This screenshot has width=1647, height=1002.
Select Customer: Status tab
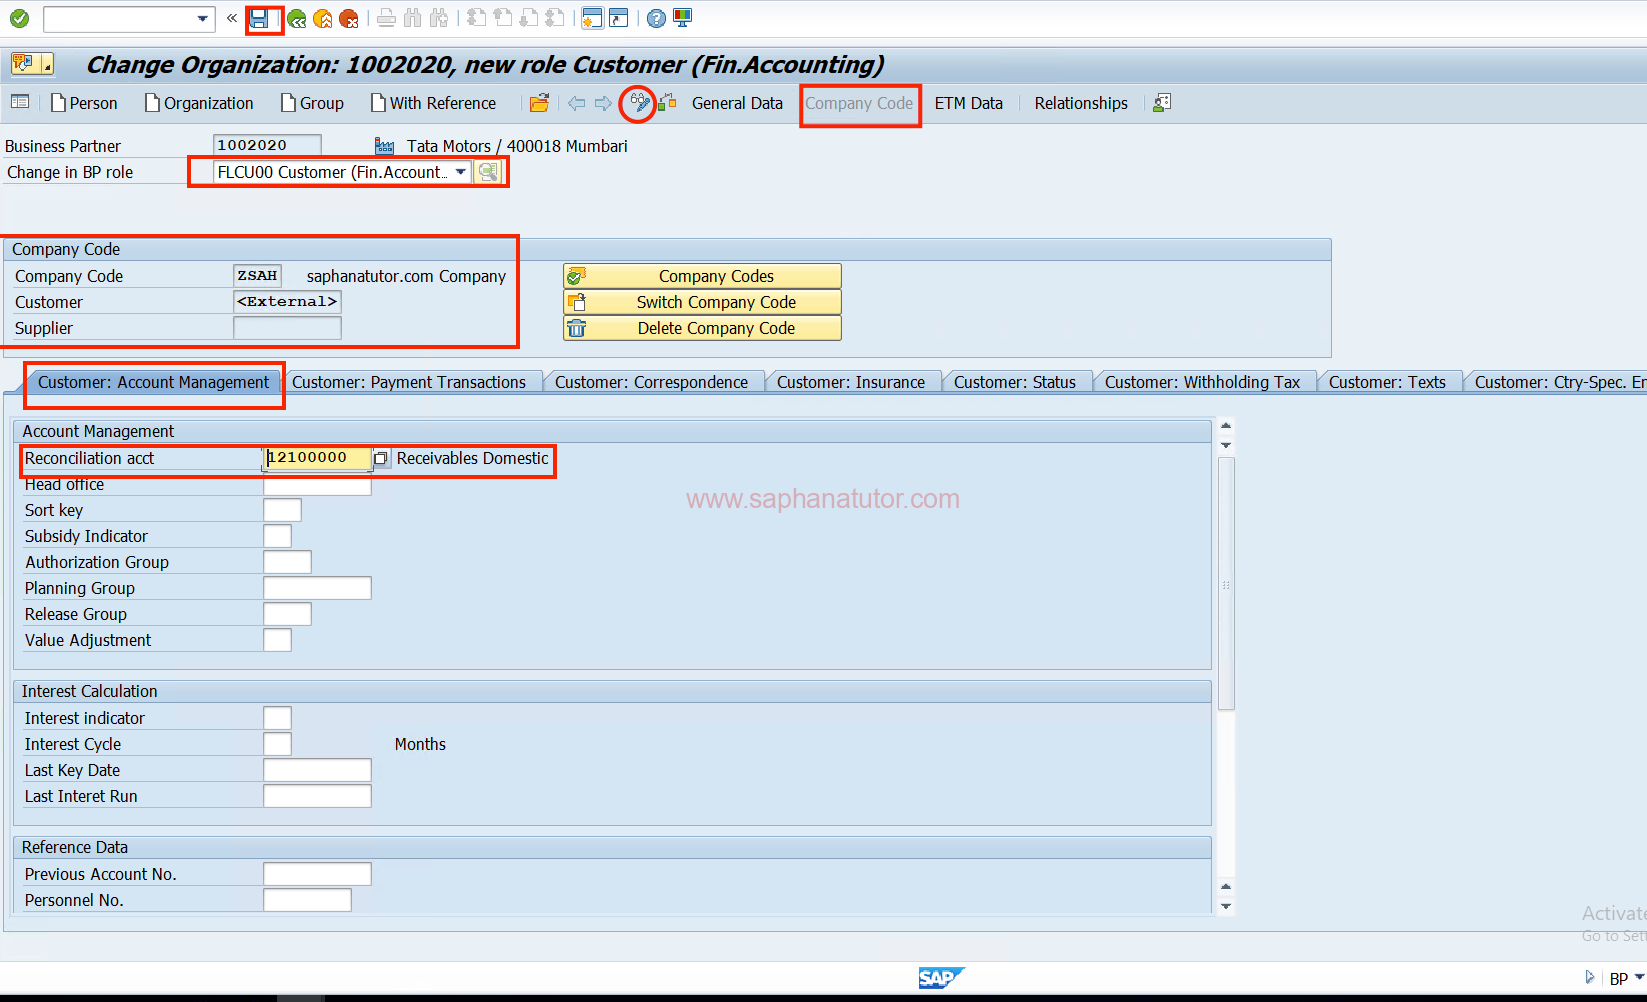(1015, 382)
